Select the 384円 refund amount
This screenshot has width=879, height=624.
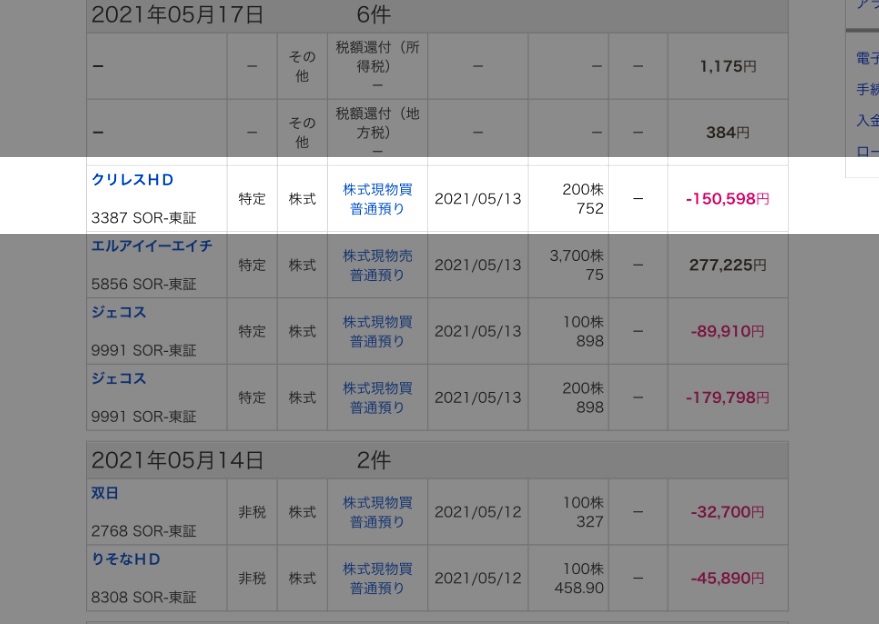[x=728, y=133]
